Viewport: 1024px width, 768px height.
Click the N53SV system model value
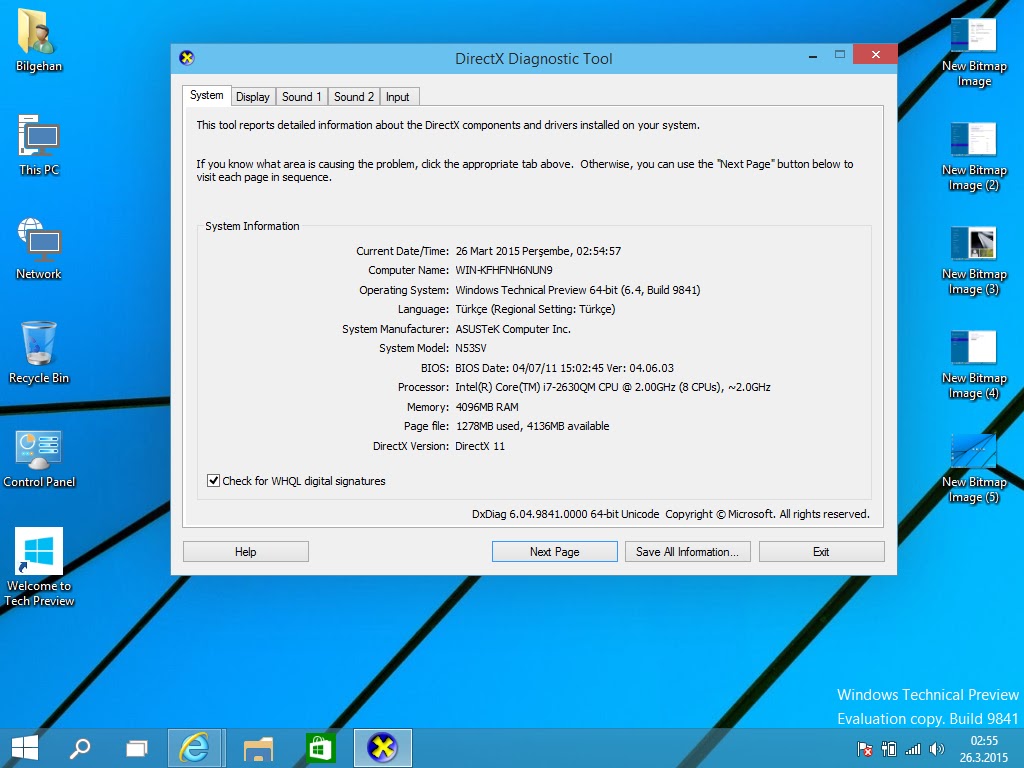tap(471, 348)
